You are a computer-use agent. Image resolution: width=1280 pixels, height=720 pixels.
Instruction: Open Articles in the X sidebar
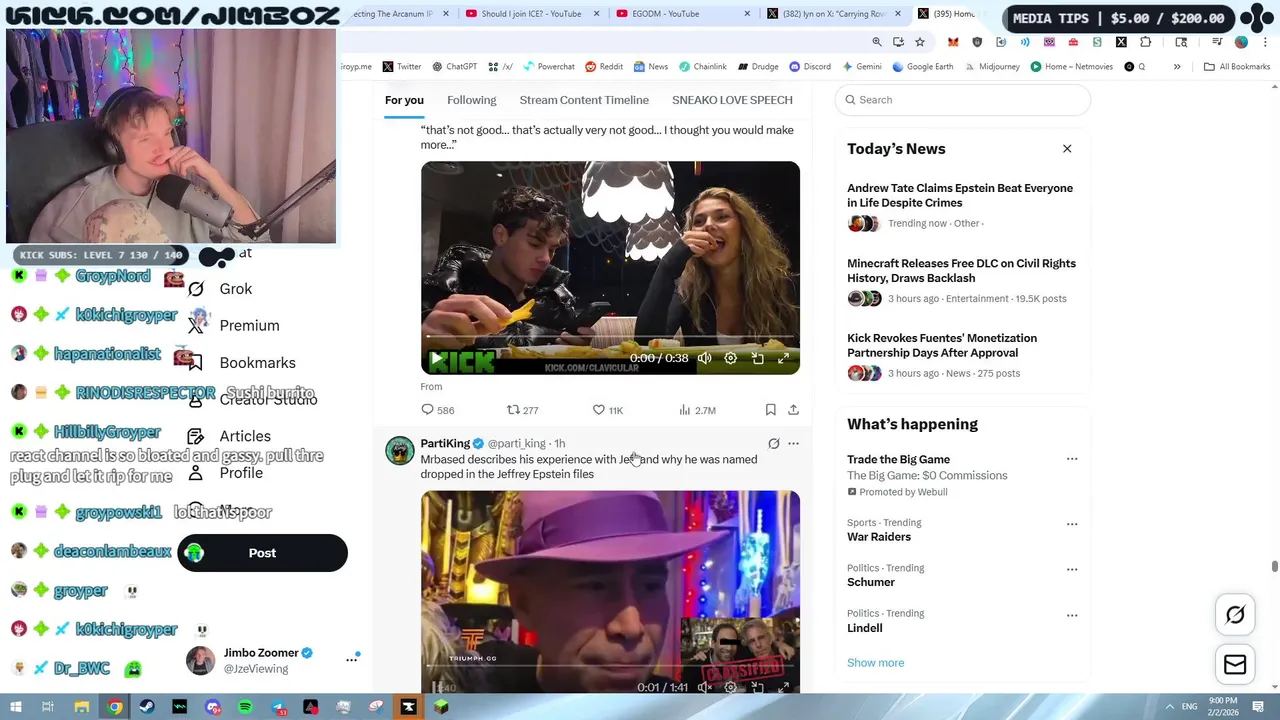(x=229, y=436)
